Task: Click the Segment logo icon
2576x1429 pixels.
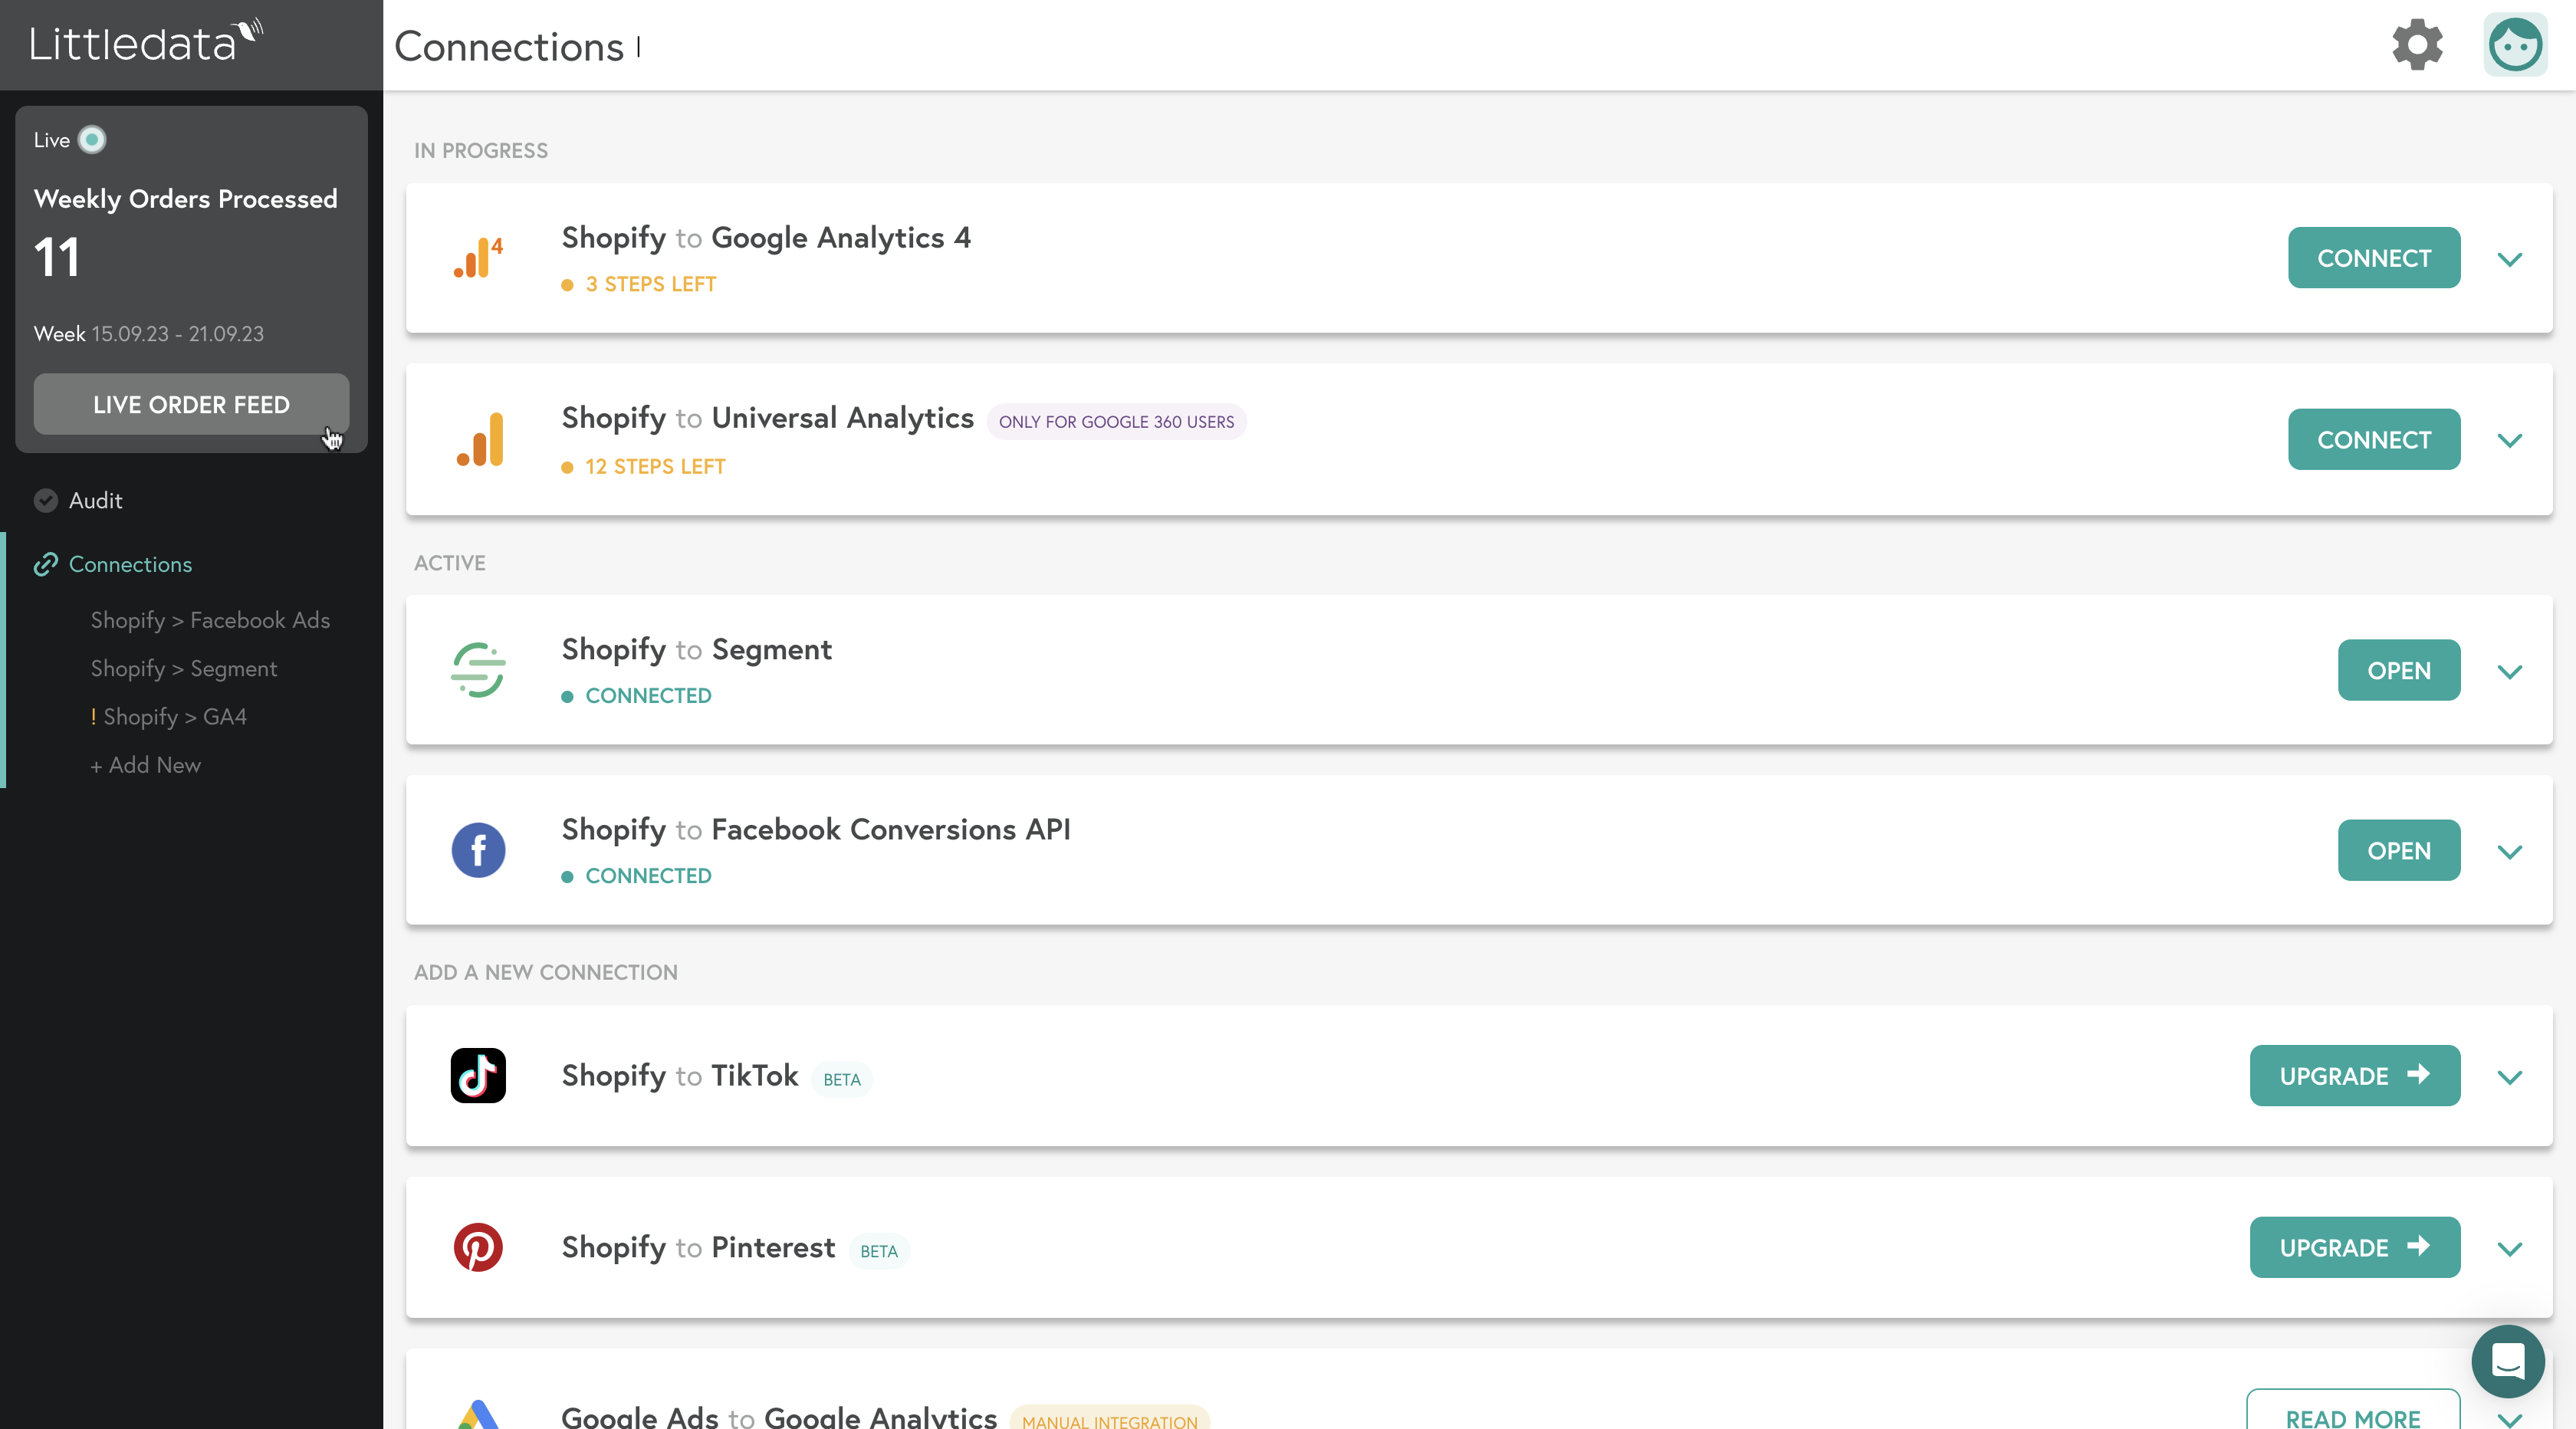Action: point(478,670)
